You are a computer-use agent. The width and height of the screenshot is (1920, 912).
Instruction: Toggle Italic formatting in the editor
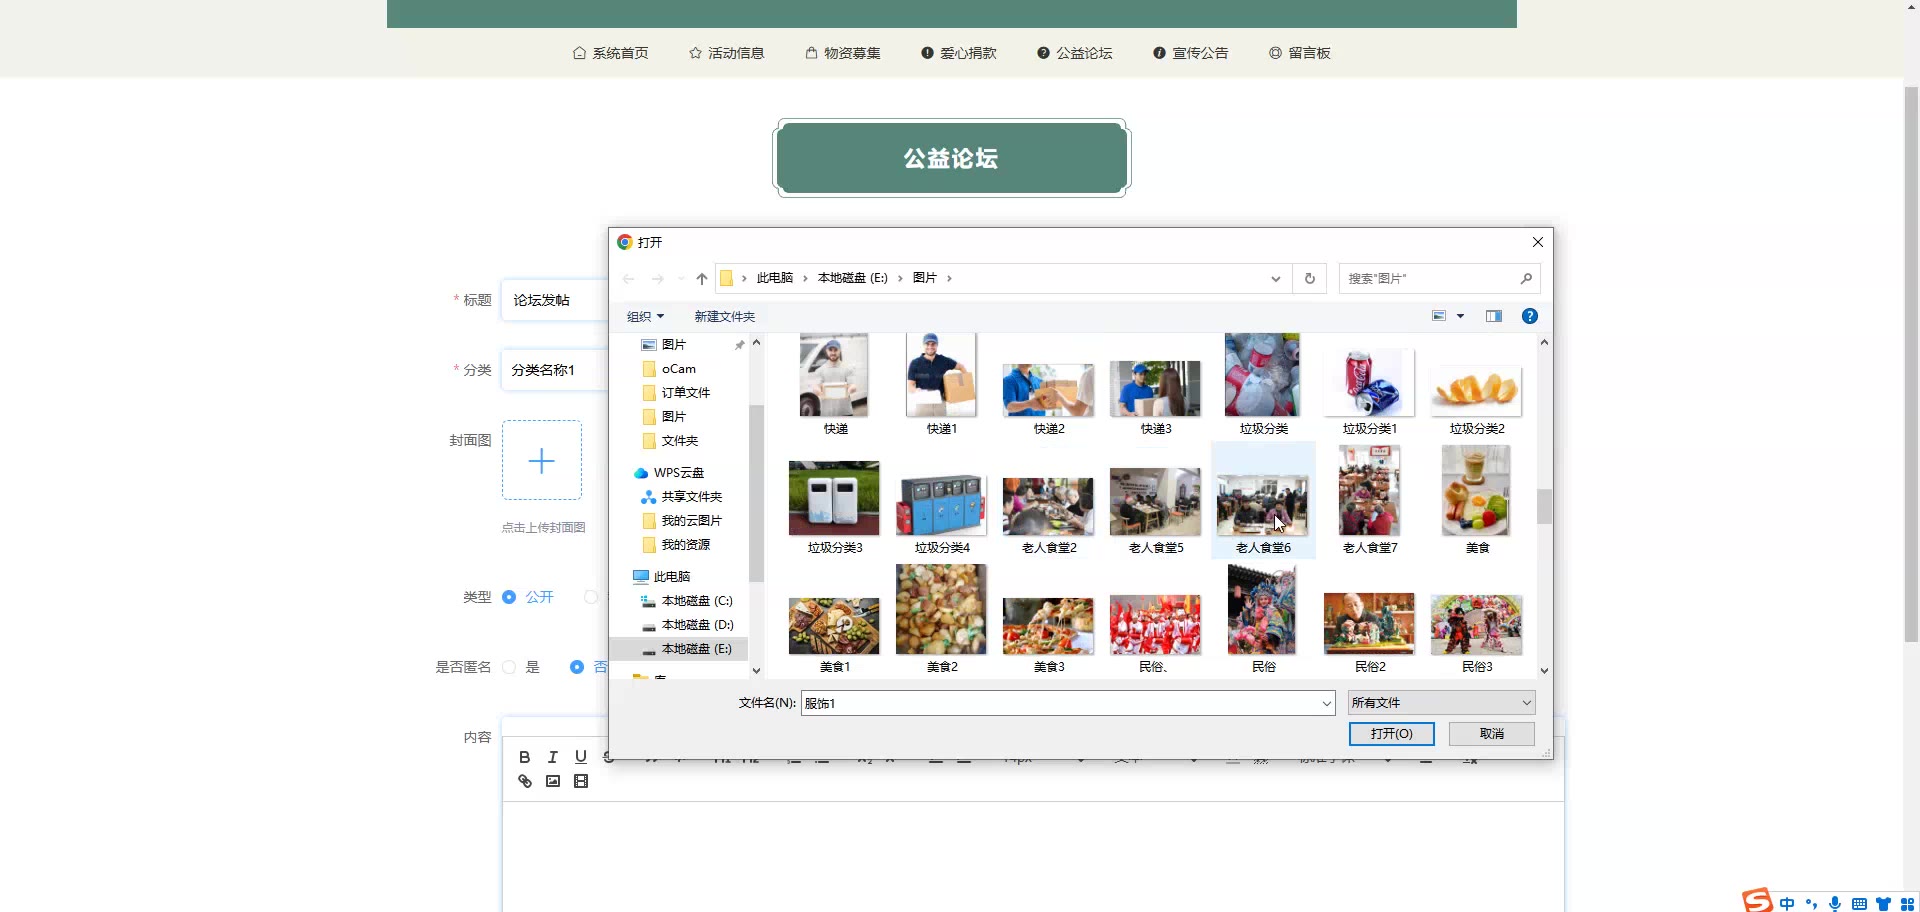tap(552, 757)
